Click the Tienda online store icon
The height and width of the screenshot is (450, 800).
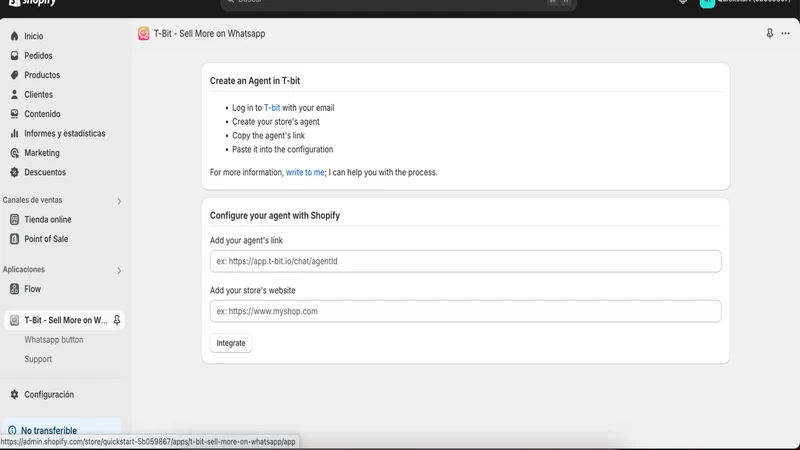tap(14, 219)
